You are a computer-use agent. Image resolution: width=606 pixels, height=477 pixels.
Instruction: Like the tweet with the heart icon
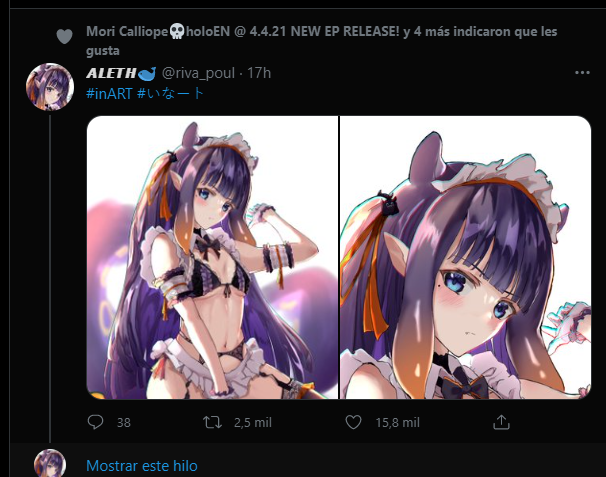pos(353,422)
